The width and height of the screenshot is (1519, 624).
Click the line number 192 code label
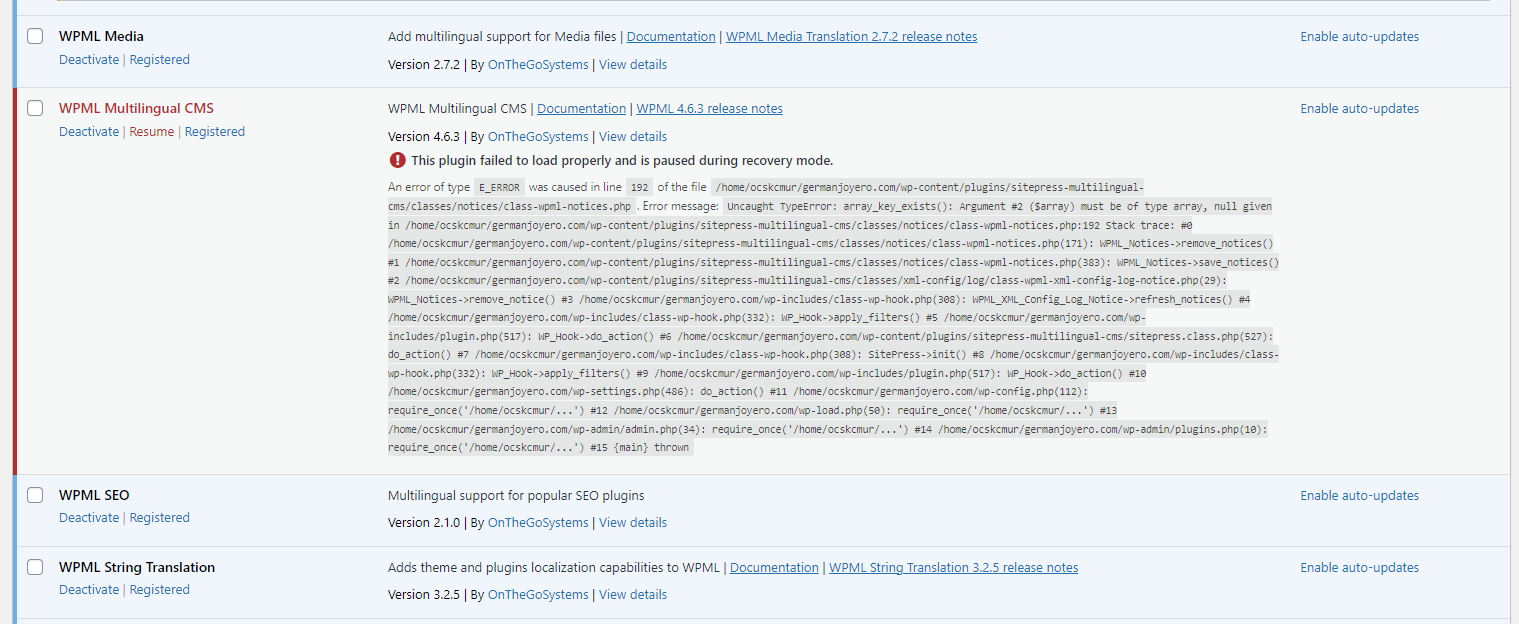pyautogui.click(x=640, y=187)
